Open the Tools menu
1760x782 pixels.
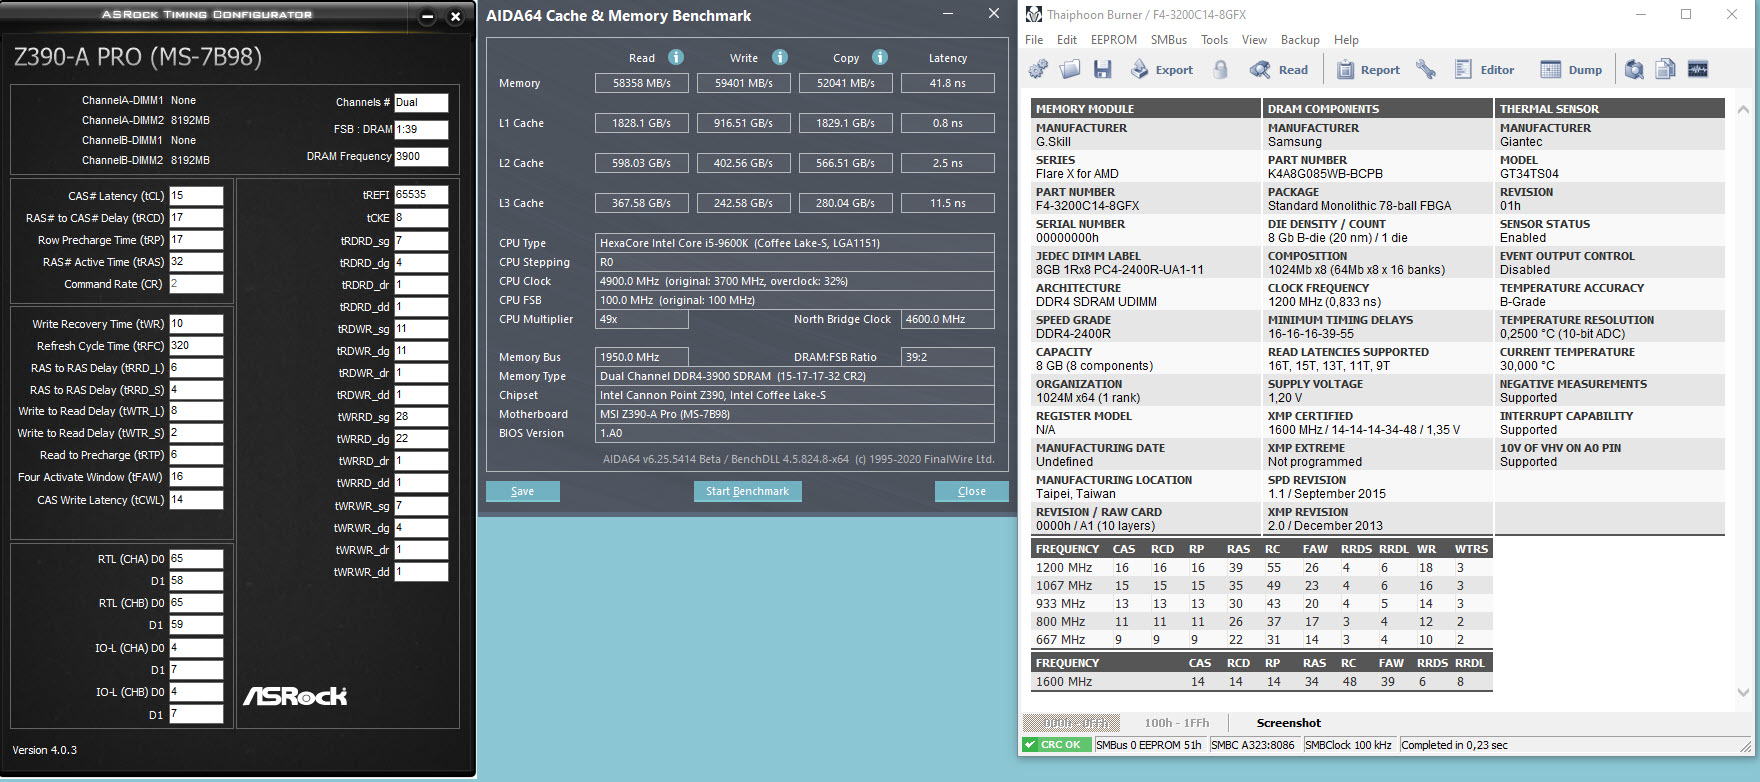(x=1215, y=40)
